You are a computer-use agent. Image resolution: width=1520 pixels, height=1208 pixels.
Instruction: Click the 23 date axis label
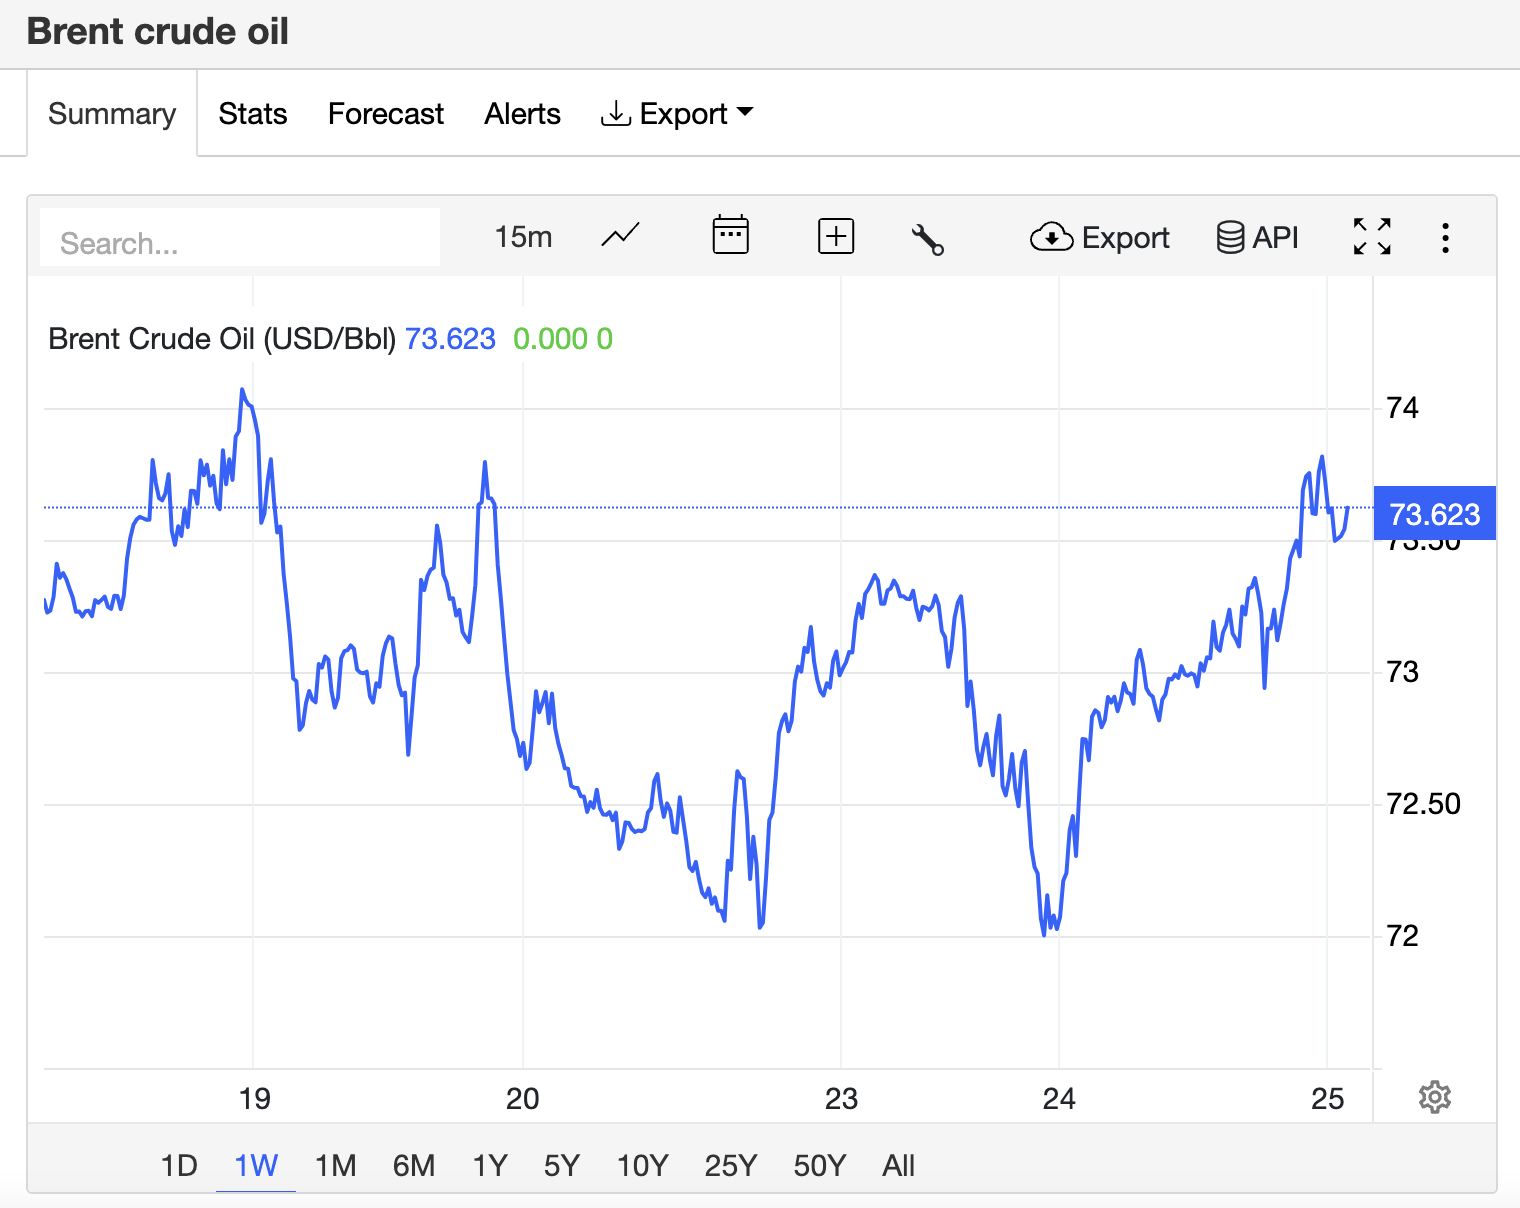click(x=841, y=1099)
